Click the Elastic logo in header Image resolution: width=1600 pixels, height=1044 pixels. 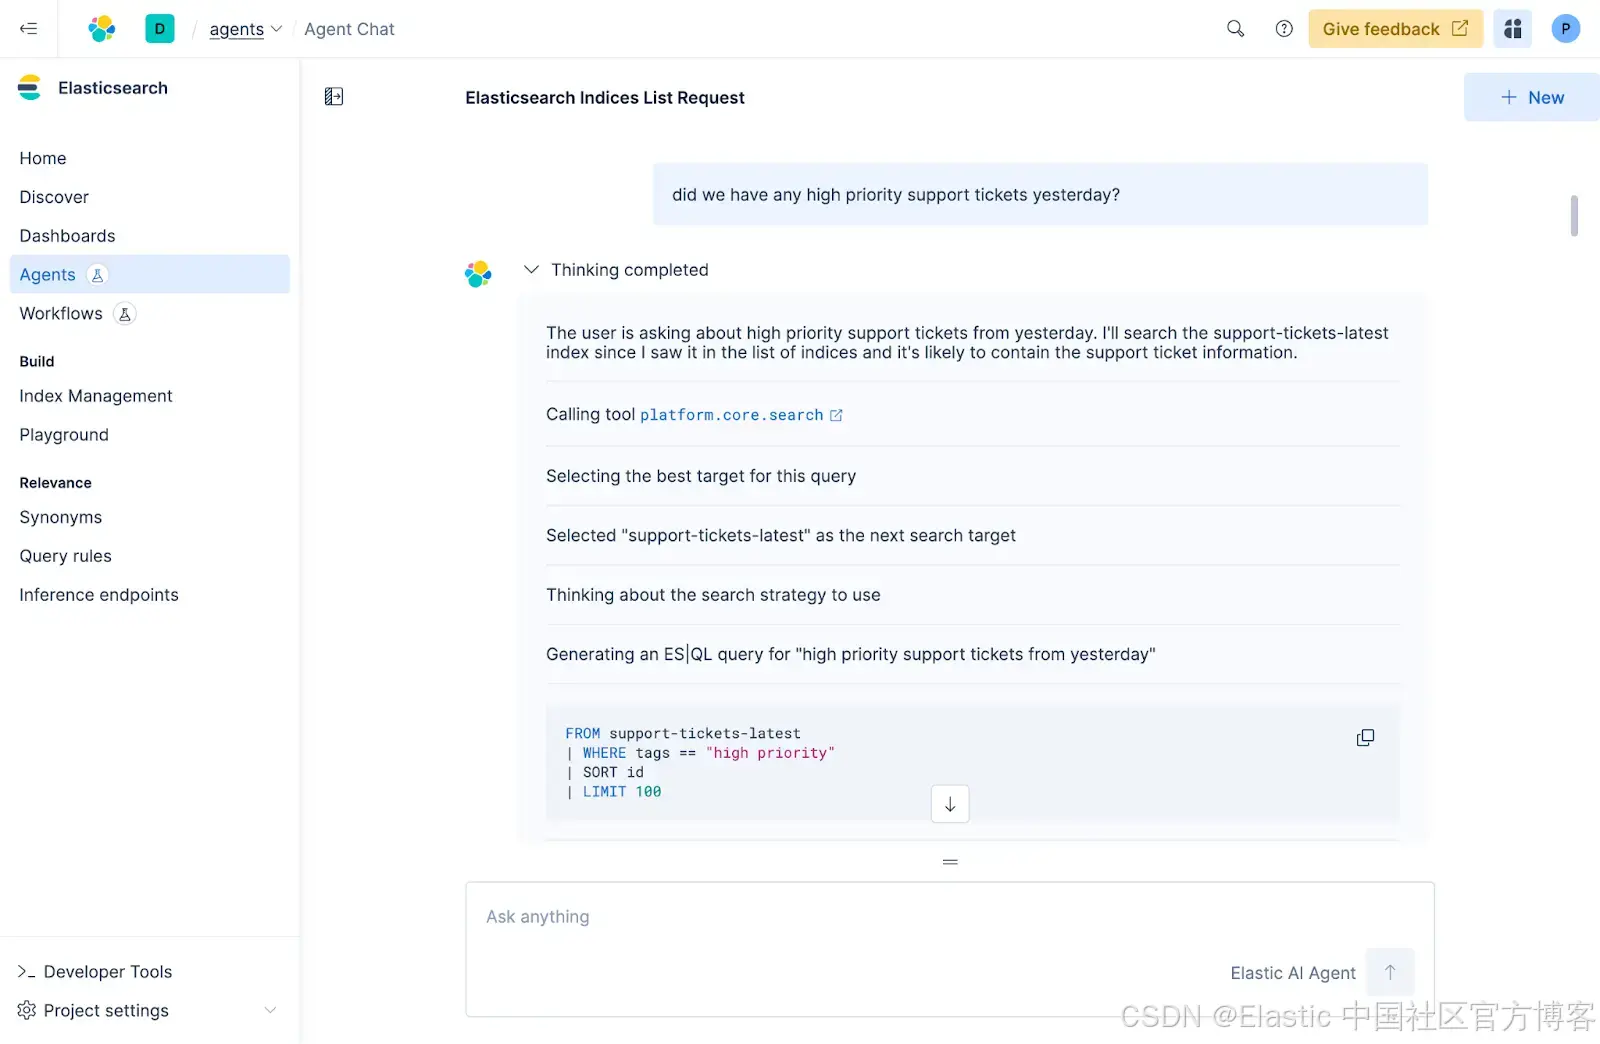point(102,29)
